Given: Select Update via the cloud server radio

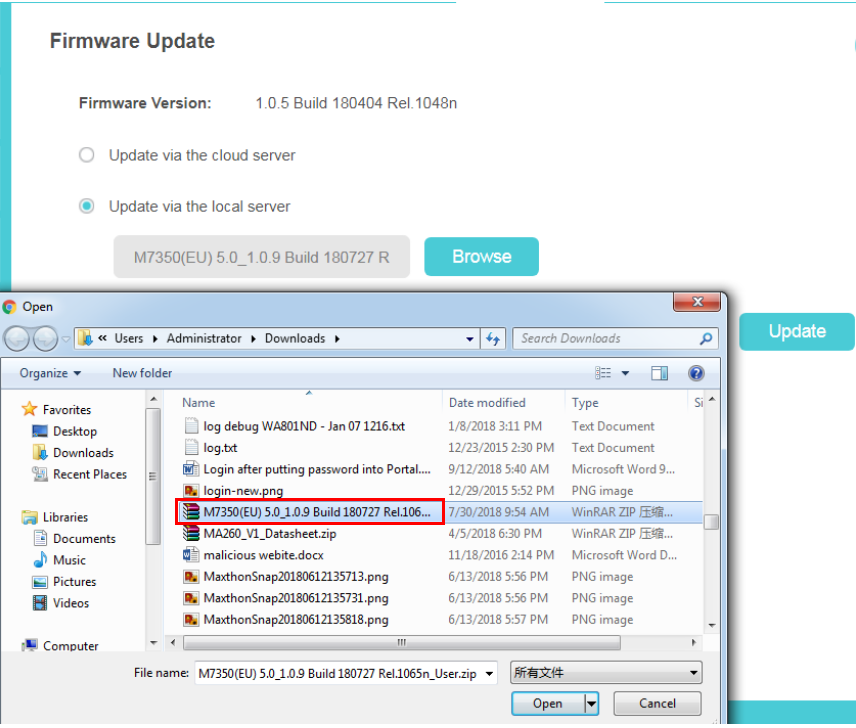Looking at the screenshot, I should (x=86, y=155).
